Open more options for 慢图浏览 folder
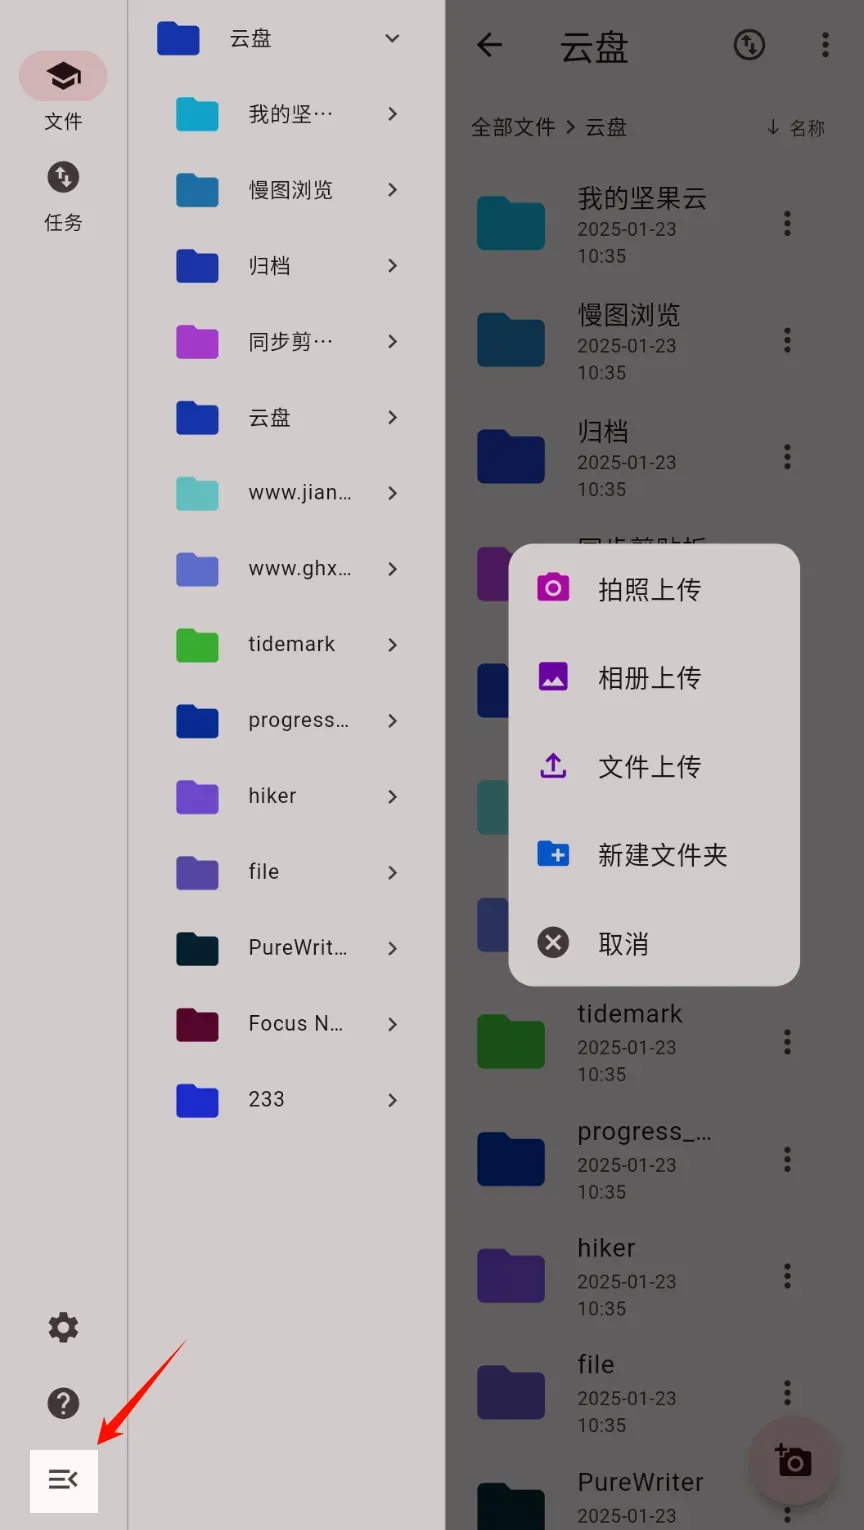This screenshot has height=1530, width=864. click(787, 341)
